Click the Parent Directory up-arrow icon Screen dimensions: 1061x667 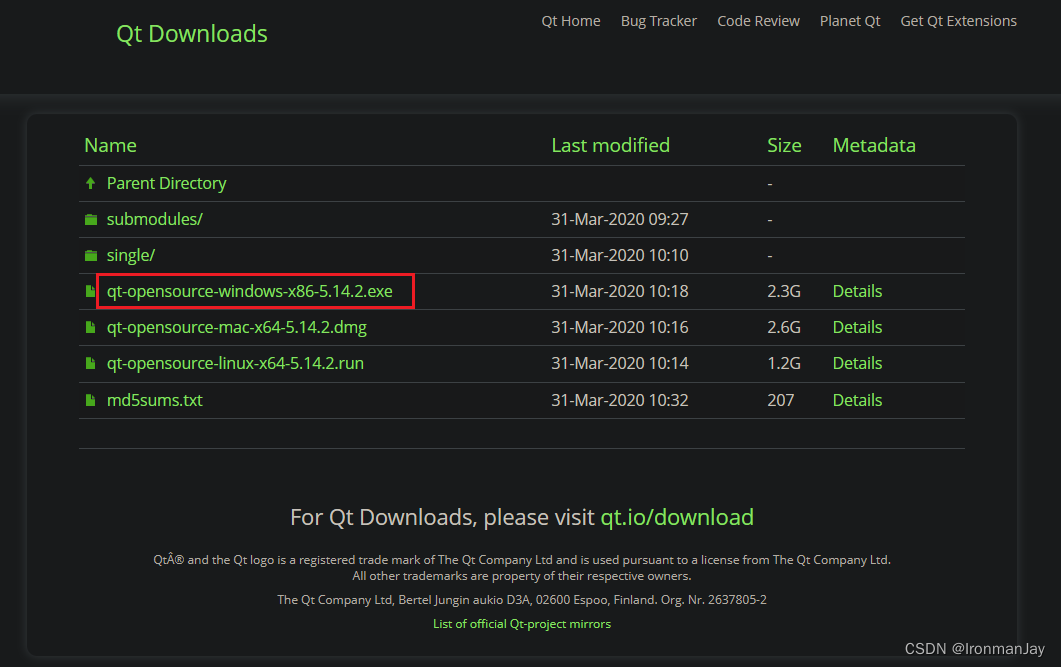coord(91,183)
